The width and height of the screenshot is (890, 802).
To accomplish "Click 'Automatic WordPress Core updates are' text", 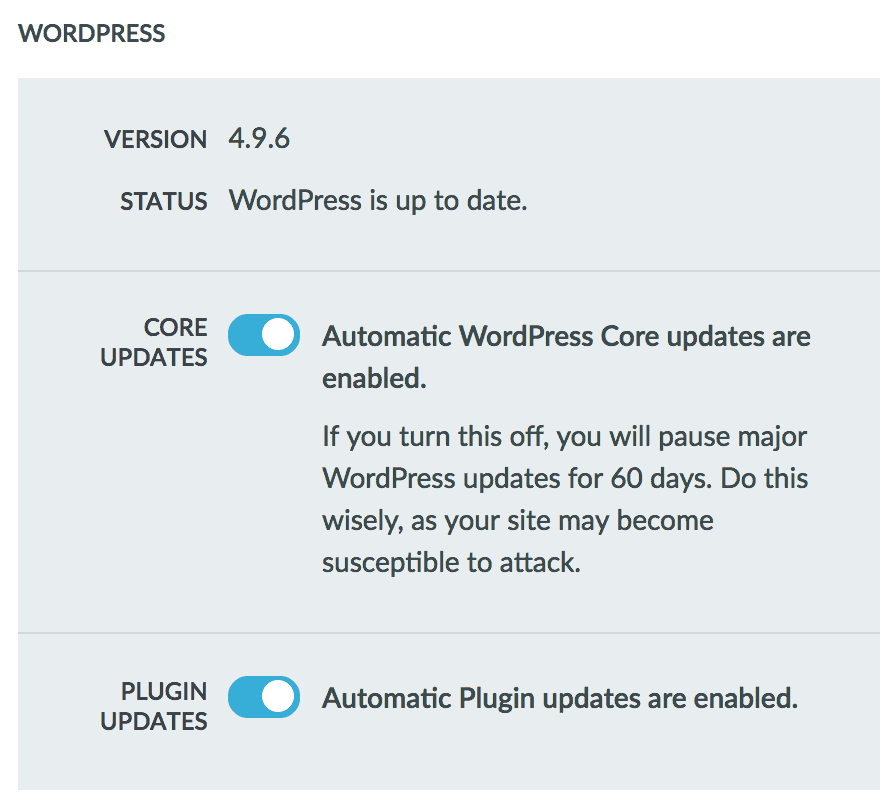I will [566, 337].
